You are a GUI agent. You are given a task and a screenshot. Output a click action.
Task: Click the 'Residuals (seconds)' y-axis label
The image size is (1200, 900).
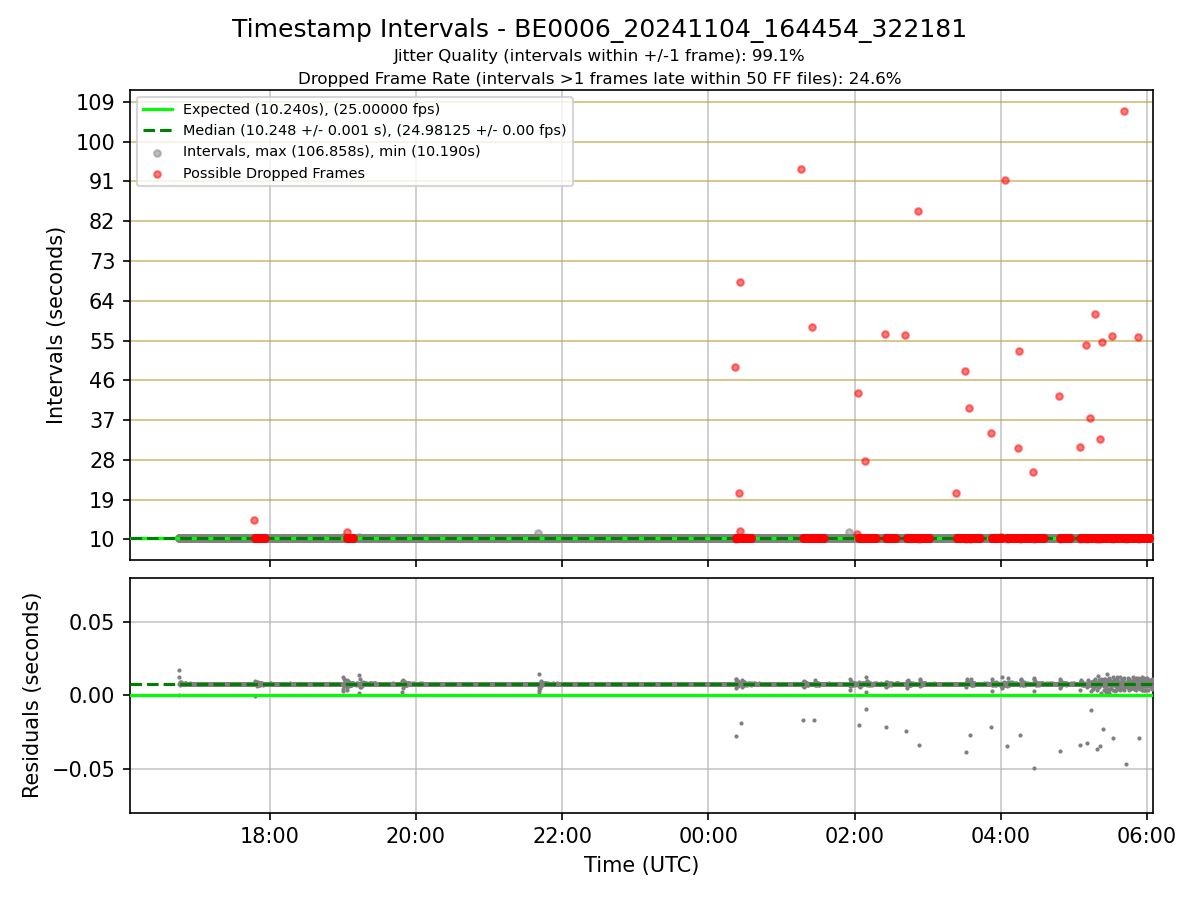click(x=32, y=695)
